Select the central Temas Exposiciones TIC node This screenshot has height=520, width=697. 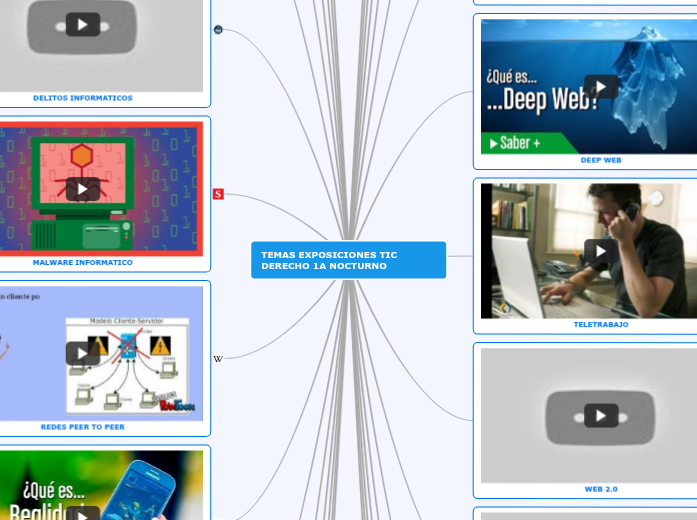(348, 260)
